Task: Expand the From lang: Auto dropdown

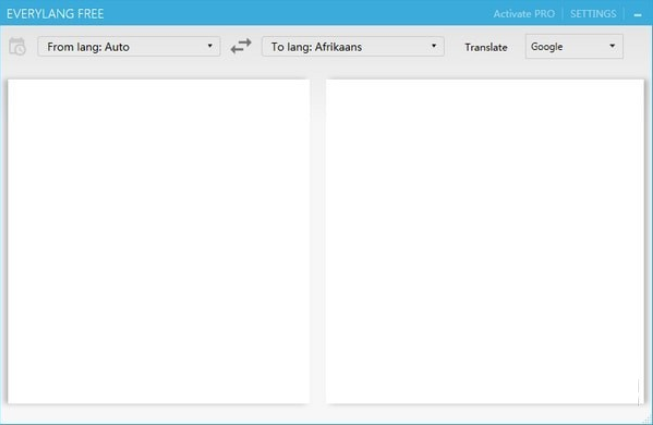Action: (129, 47)
